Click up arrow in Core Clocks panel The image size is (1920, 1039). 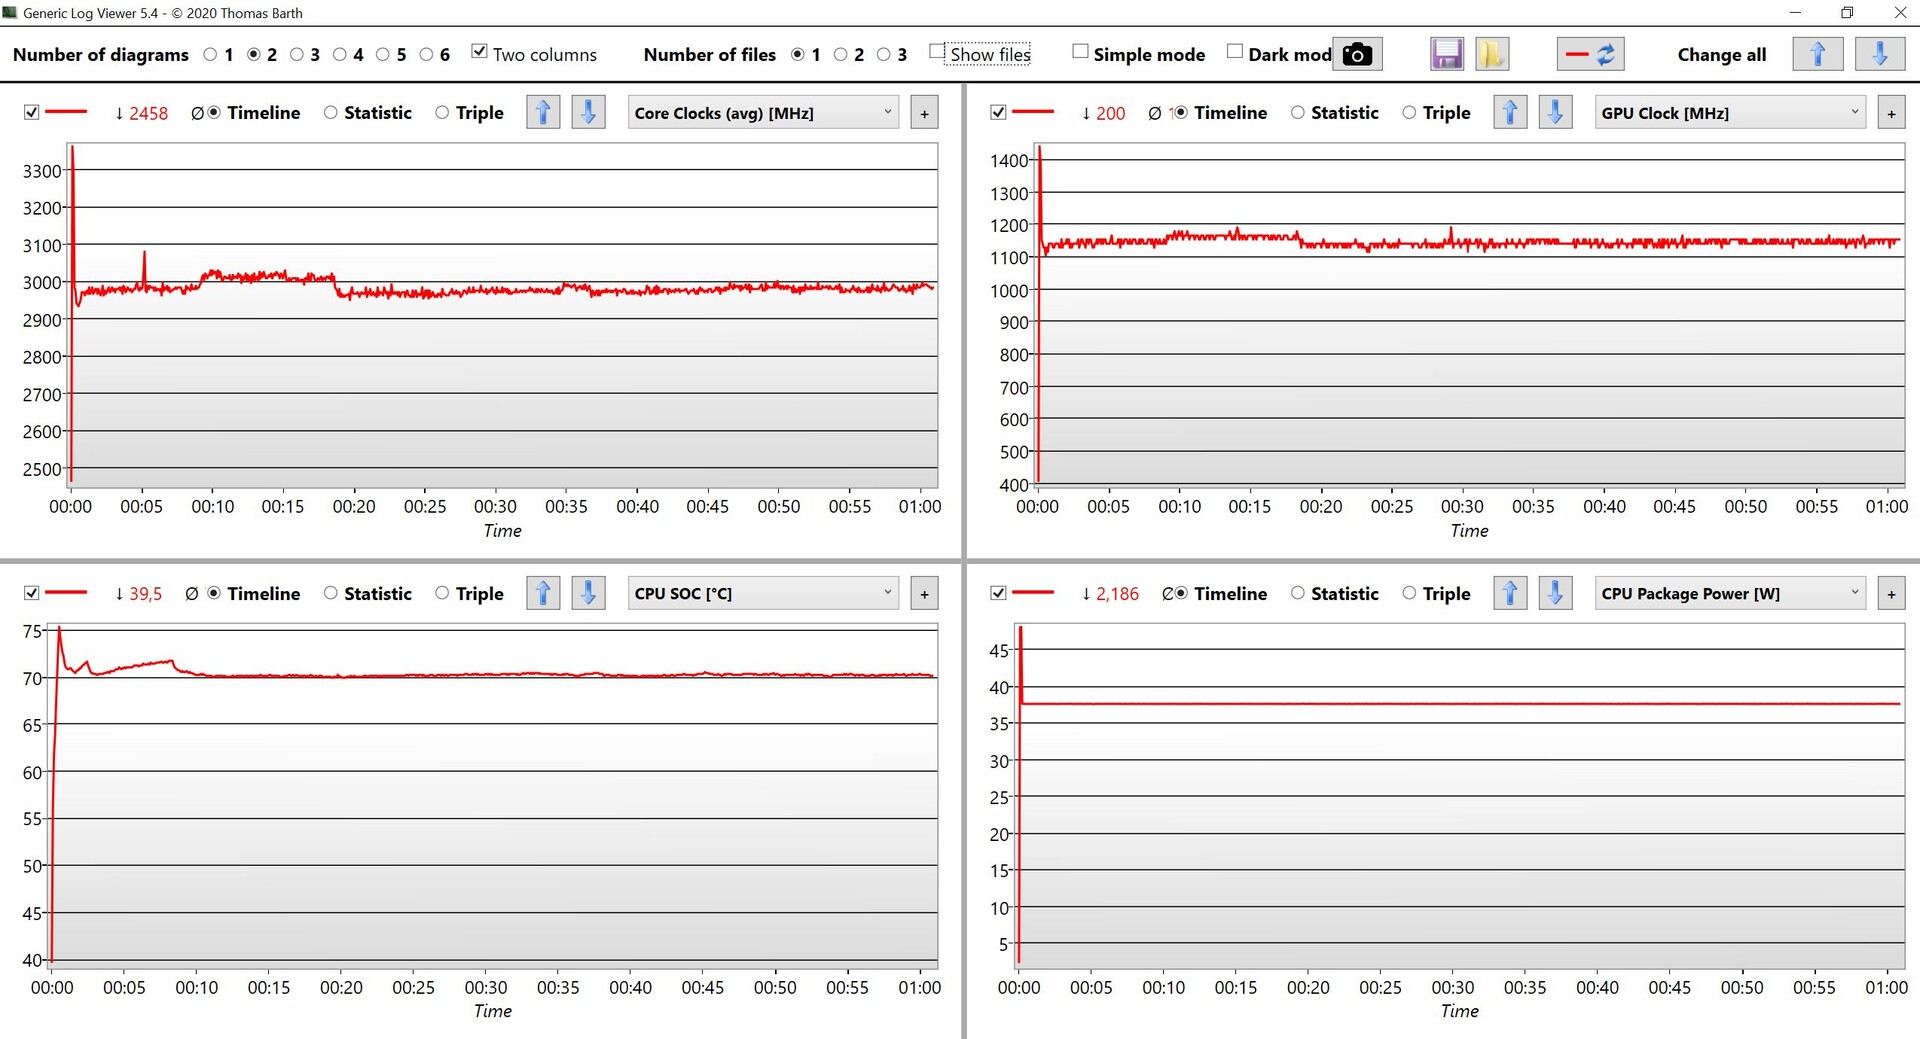pyautogui.click(x=543, y=112)
